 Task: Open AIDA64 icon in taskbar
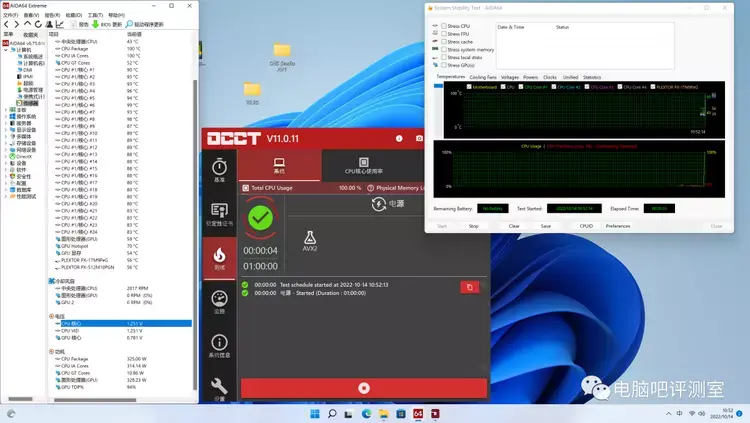pyautogui.click(x=418, y=414)
